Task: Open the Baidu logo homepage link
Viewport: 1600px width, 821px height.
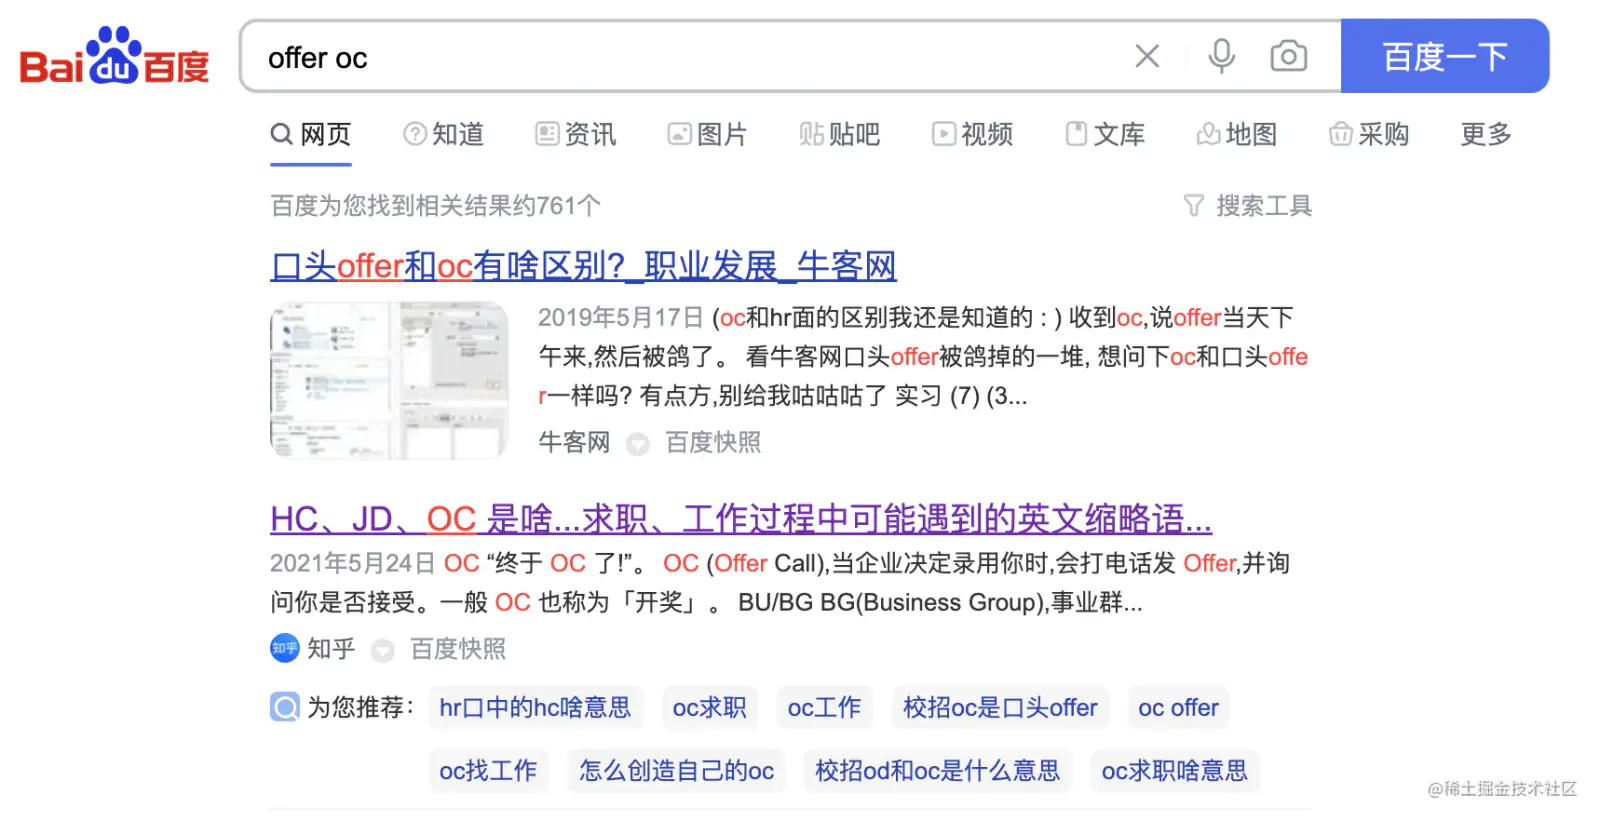Action: [x=114, y=56]
